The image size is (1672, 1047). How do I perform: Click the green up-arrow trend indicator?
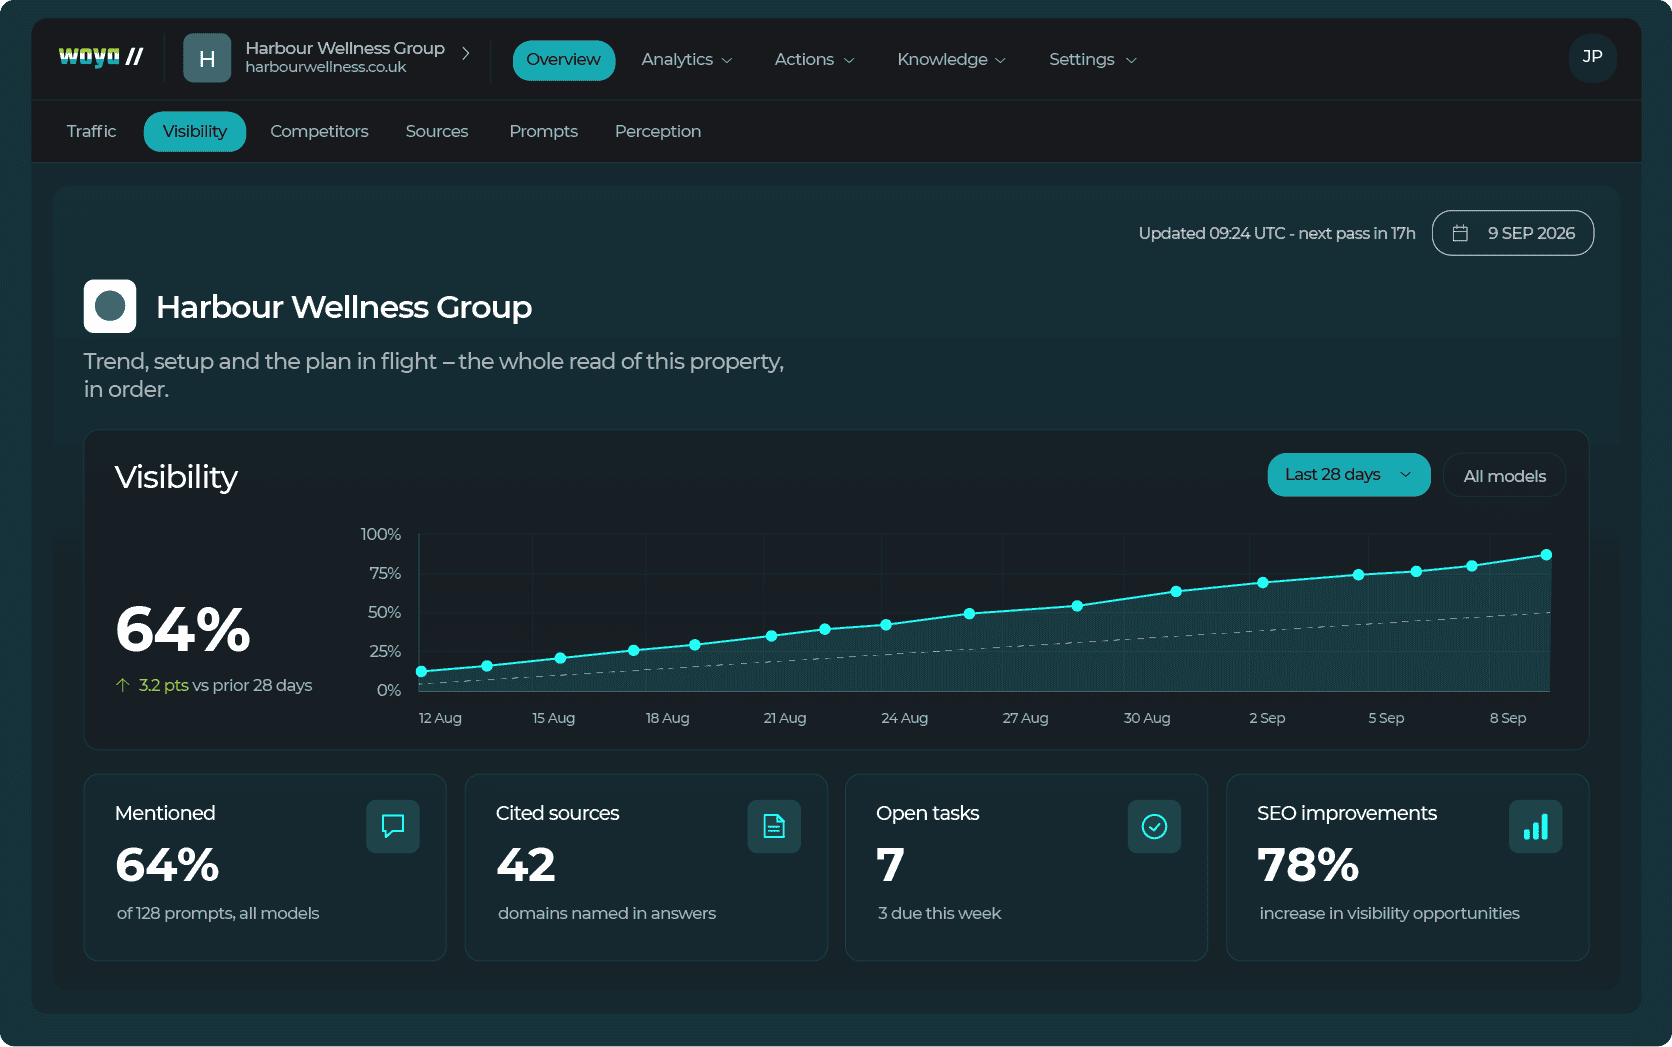122,685
